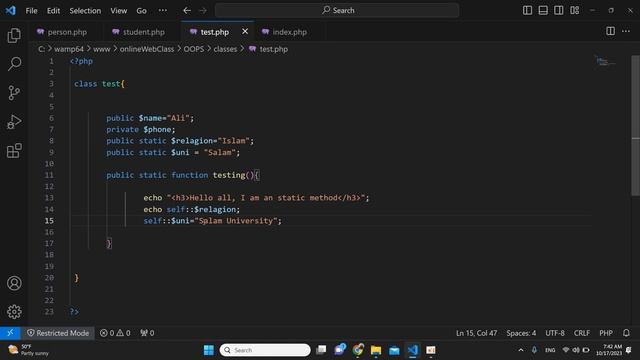Open the Customize Layout icon
The image size is (640, 360).
[x=575, y=10]
